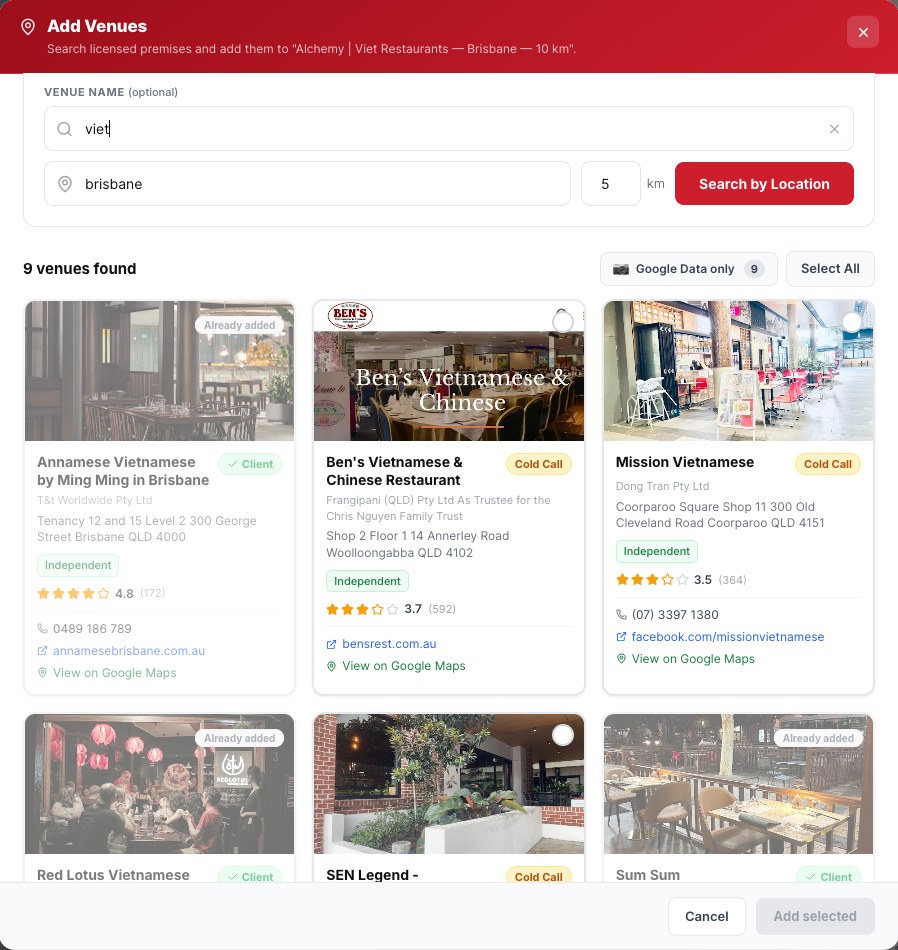Select the SEN Legend card checkbox circle
This screenshot has width=898, height=950.
[x=563, y=735]
